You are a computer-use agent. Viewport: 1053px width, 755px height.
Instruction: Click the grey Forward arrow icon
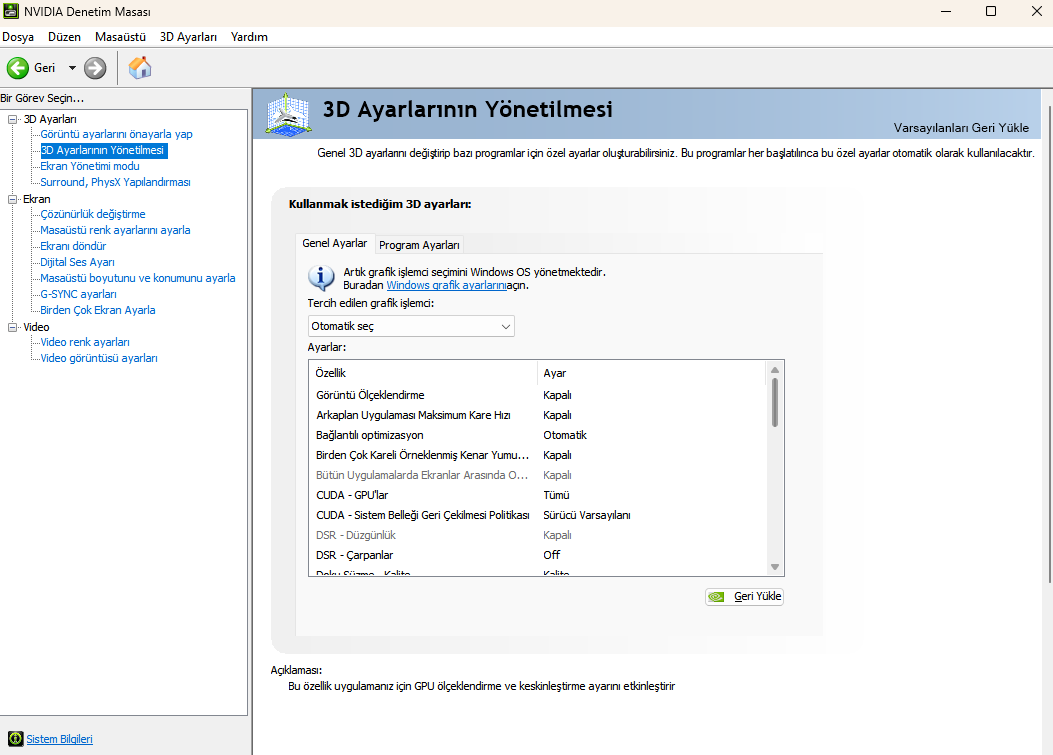pos(95,68)
